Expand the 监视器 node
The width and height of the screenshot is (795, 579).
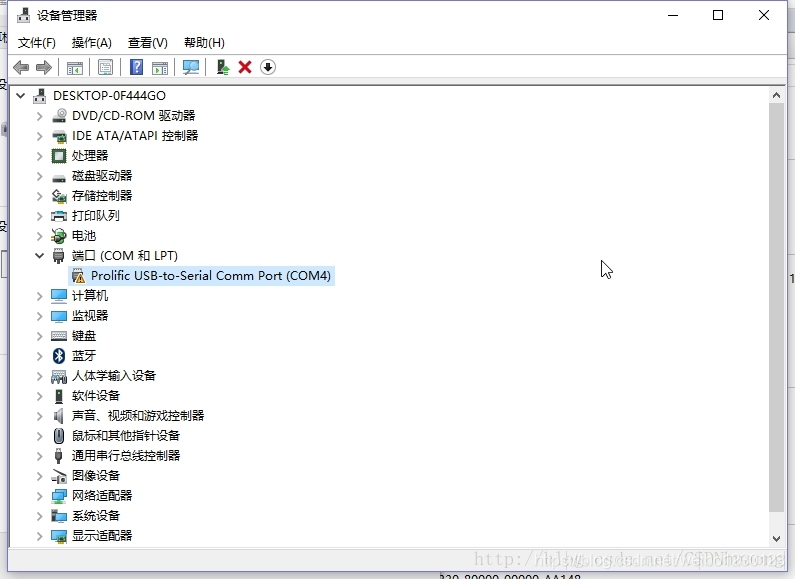pos(40,316)
